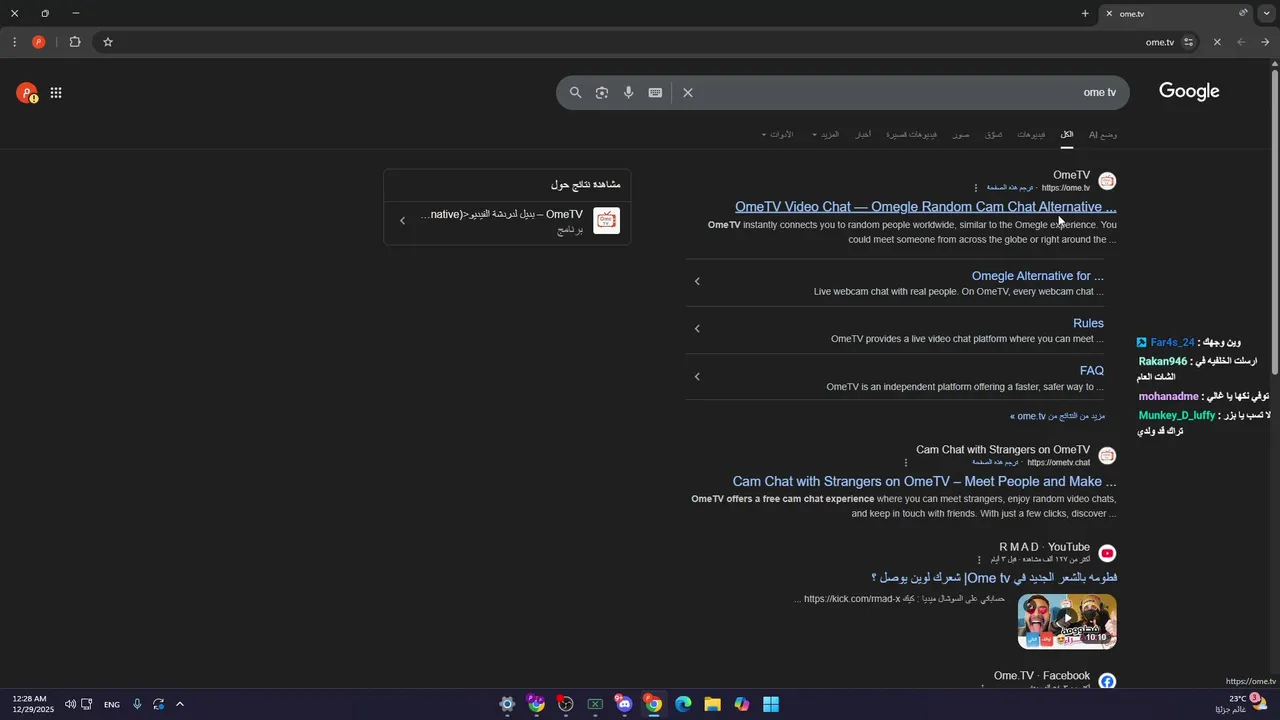
Task: Open the Omegle Alternative for sitelink
Action: [1037, 276]
